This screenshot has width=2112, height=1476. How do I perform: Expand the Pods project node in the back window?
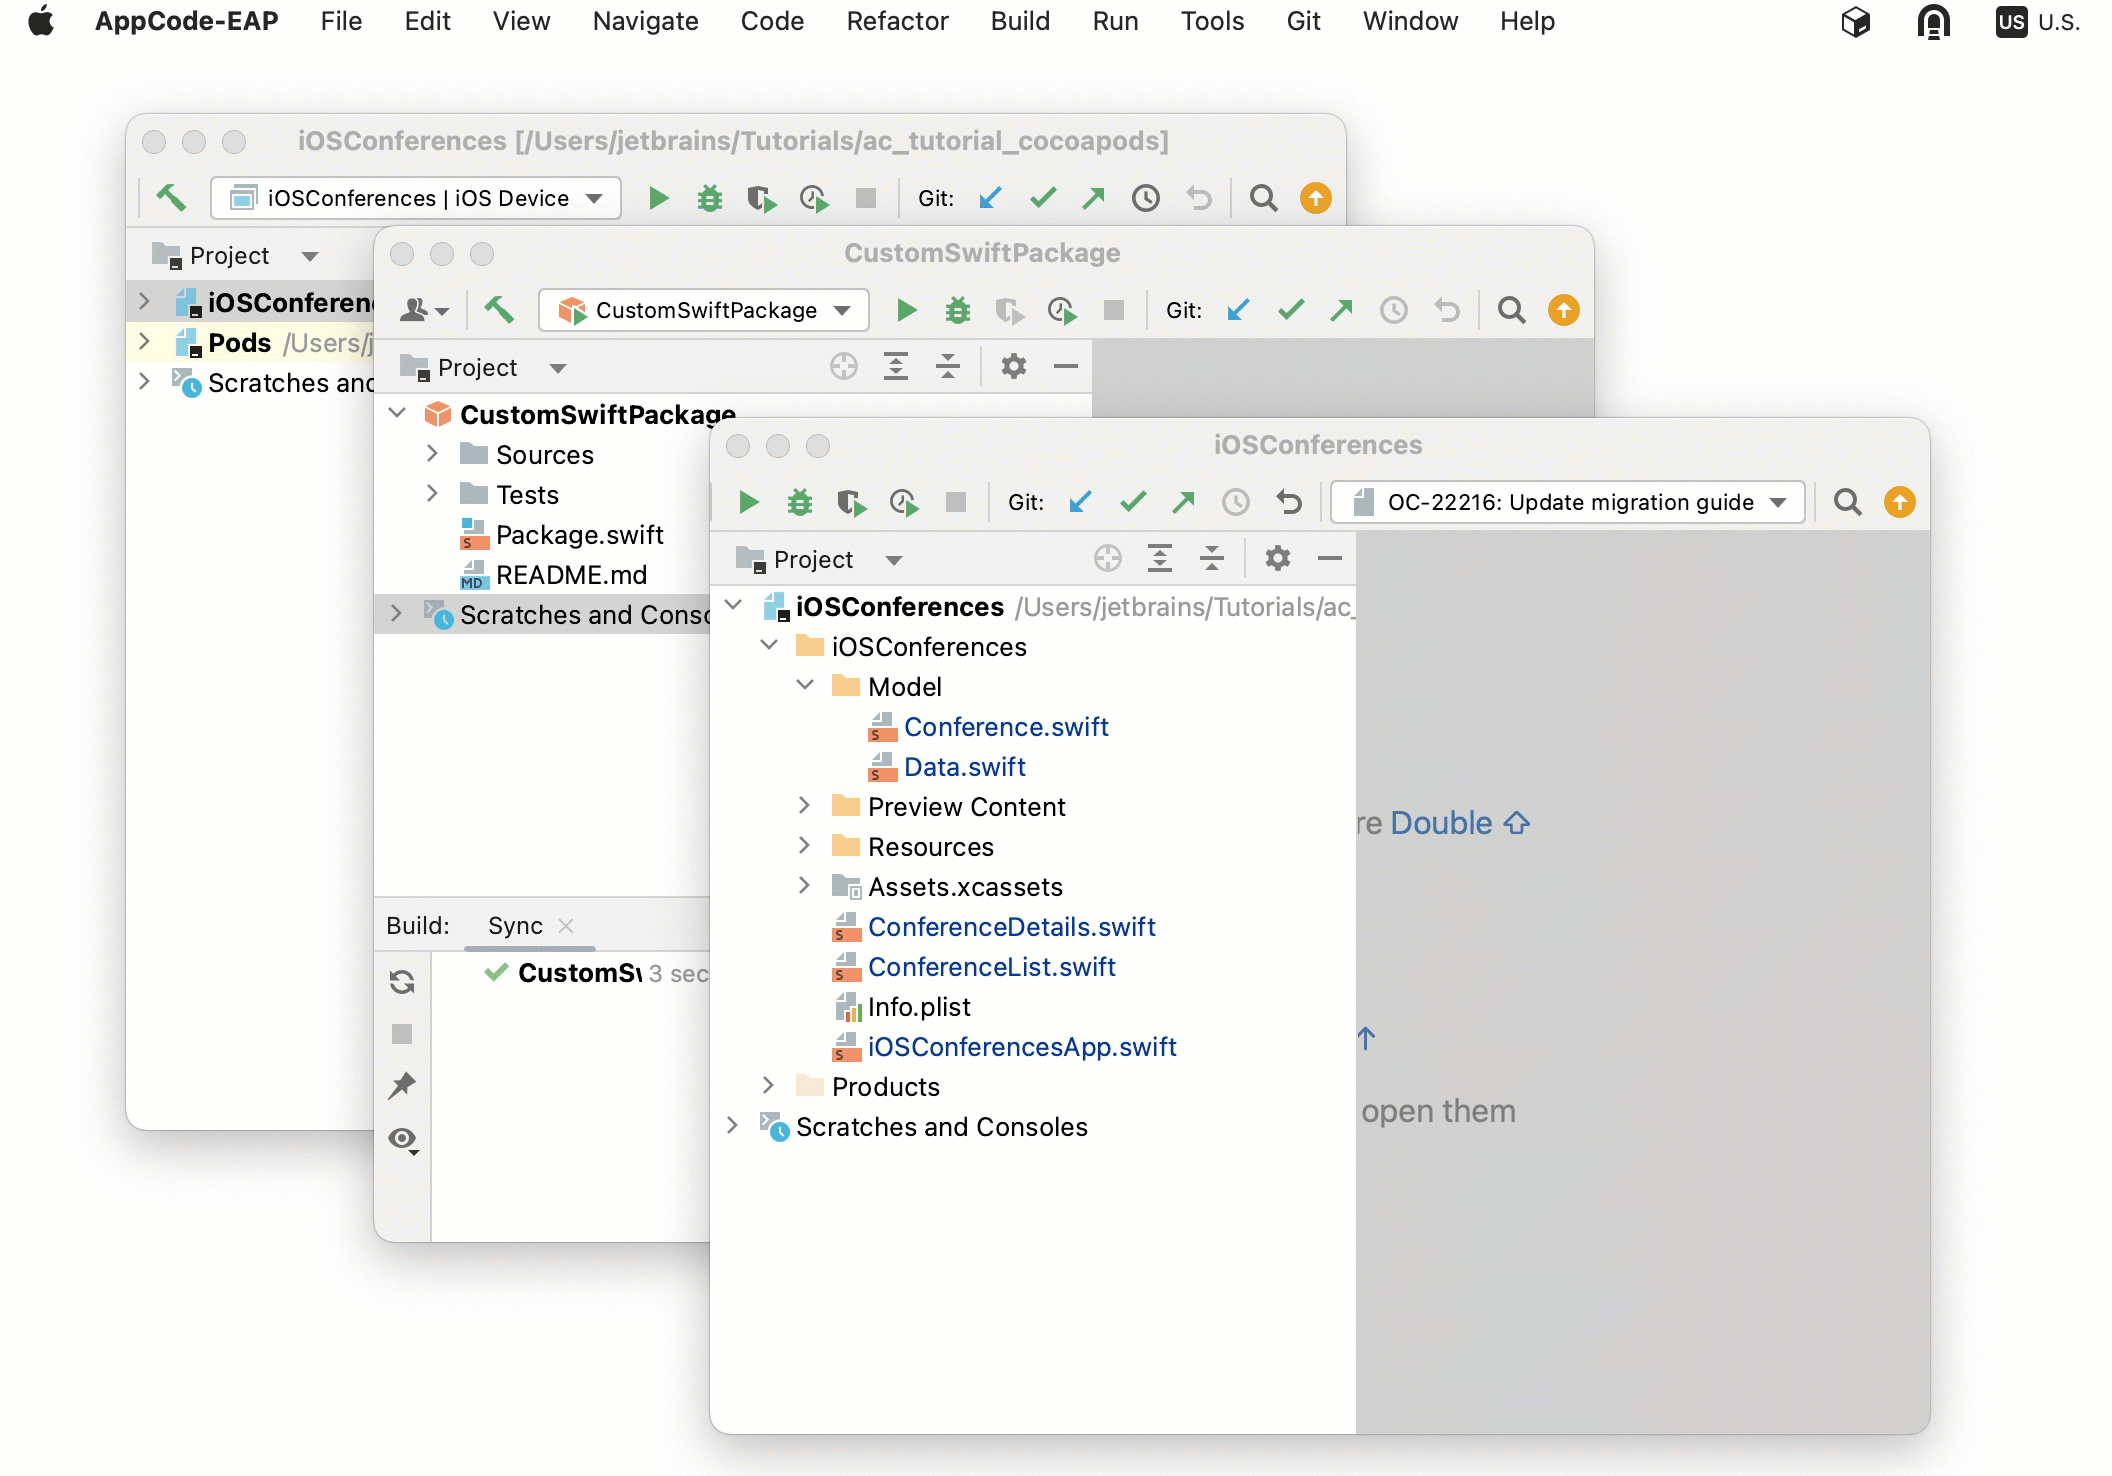(x=145, y=342)
